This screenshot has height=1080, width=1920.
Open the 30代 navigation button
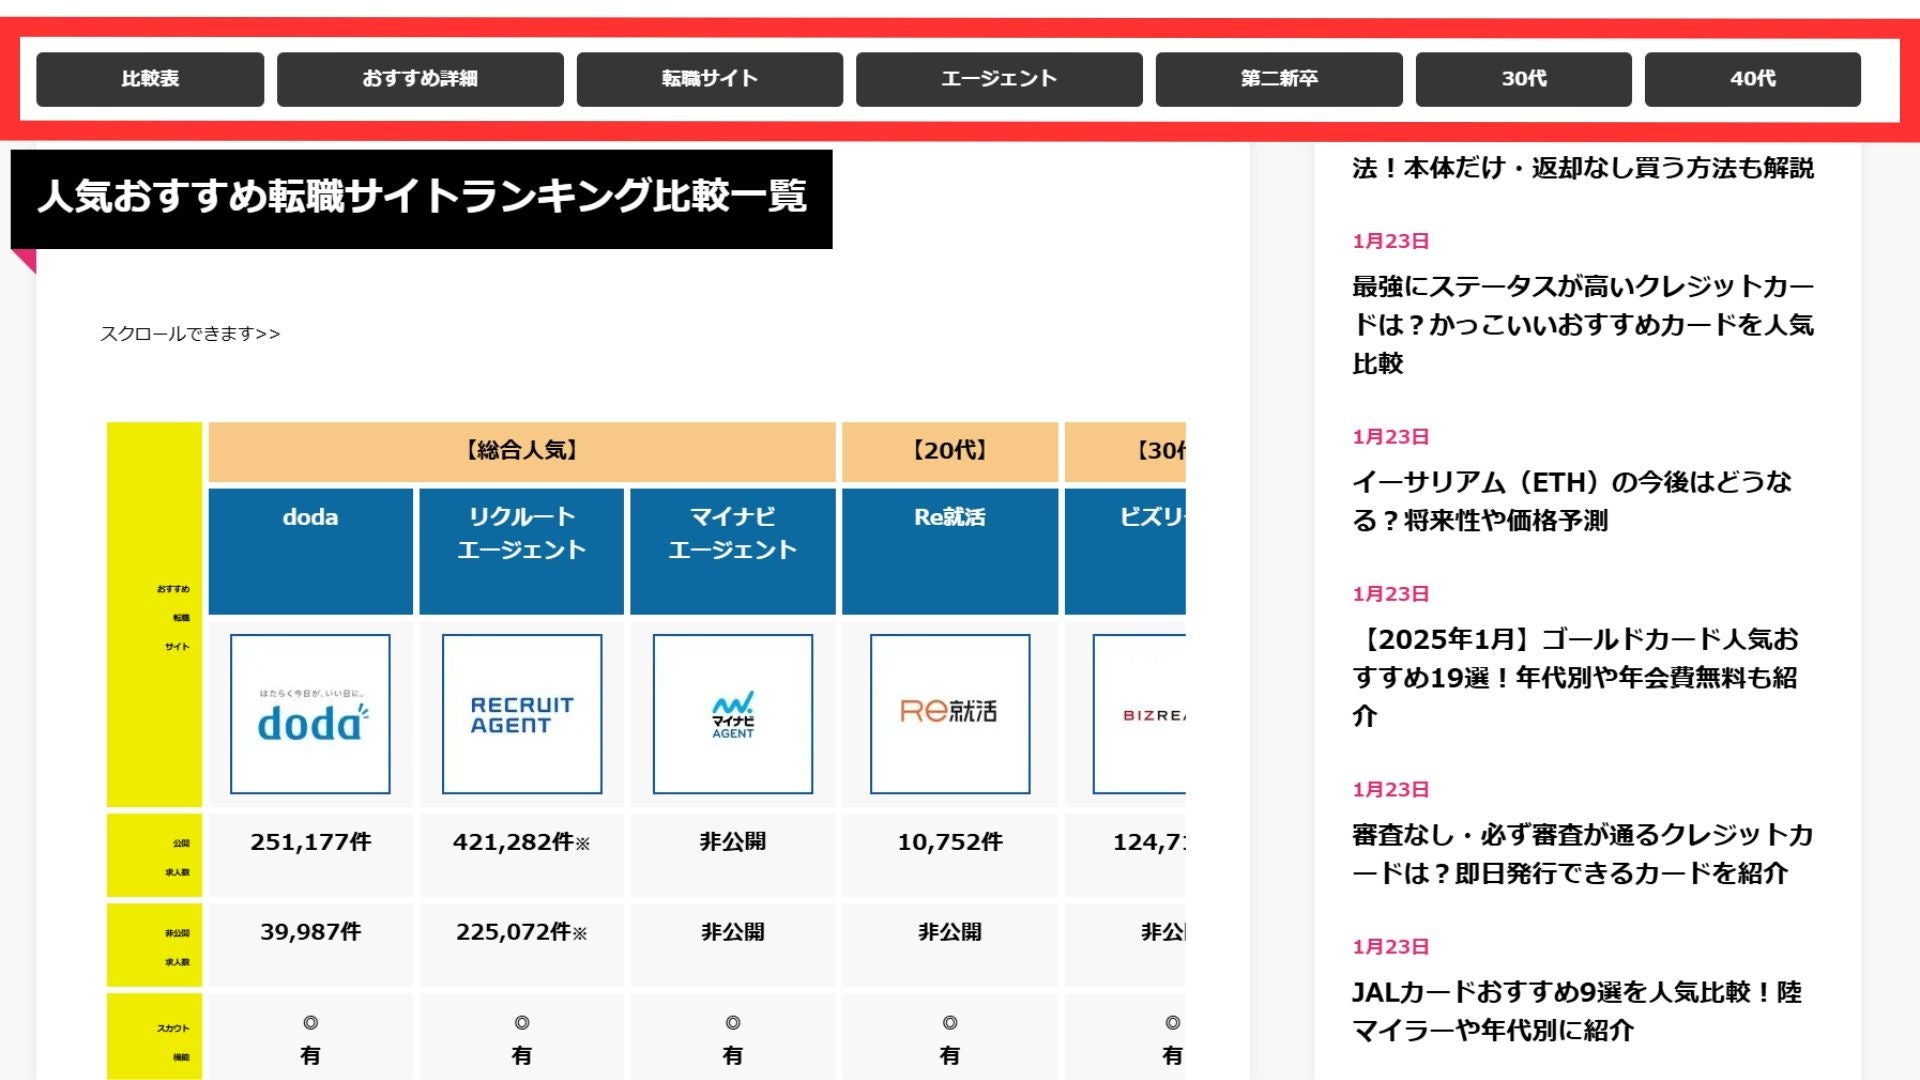[1523, 79]
